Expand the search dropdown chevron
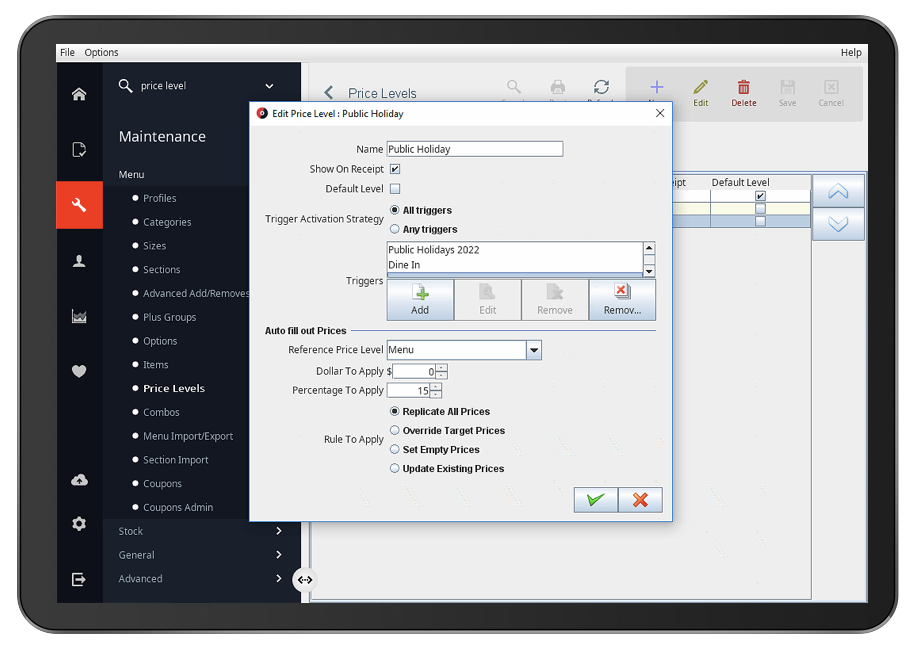Screen dimensions: 921x657 (x=269, y=86)
